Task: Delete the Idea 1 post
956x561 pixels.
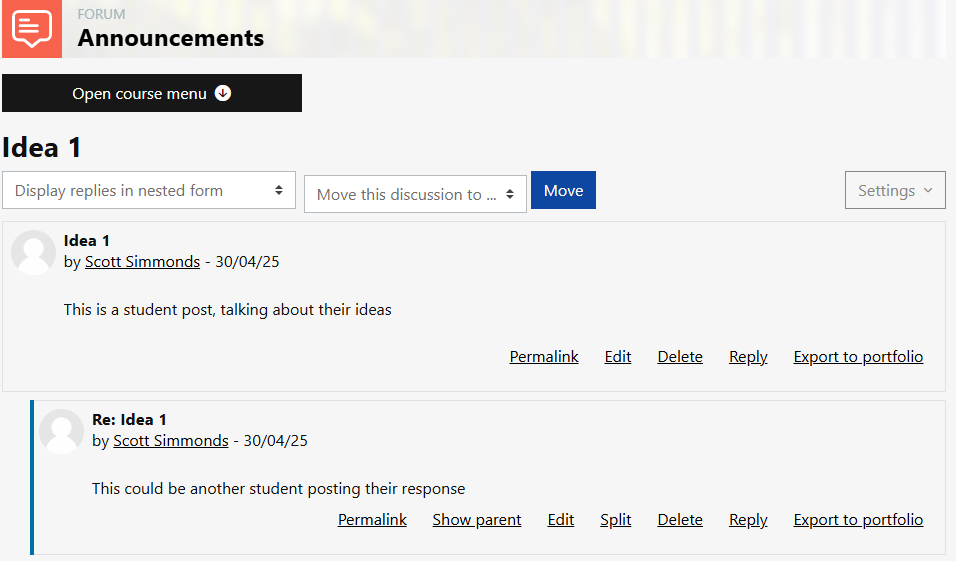Action: tap(680, 357)
